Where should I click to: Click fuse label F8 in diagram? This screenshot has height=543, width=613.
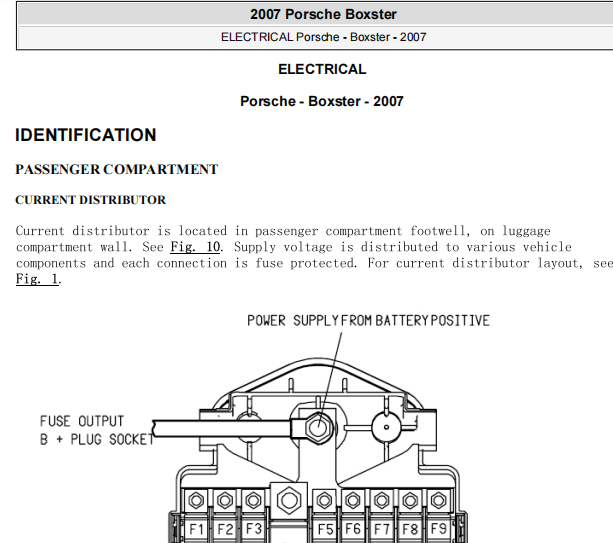tap(410, 529)
